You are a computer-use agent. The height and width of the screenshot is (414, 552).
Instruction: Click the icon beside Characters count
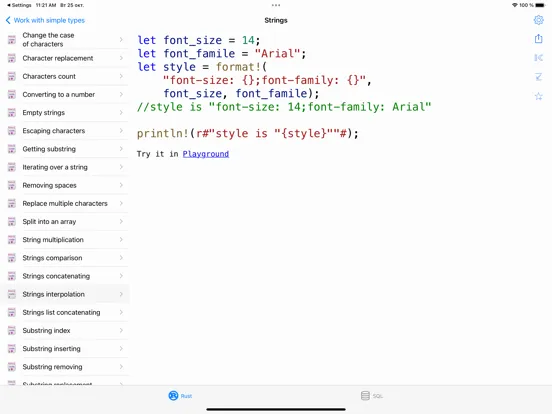click(12, 76)
